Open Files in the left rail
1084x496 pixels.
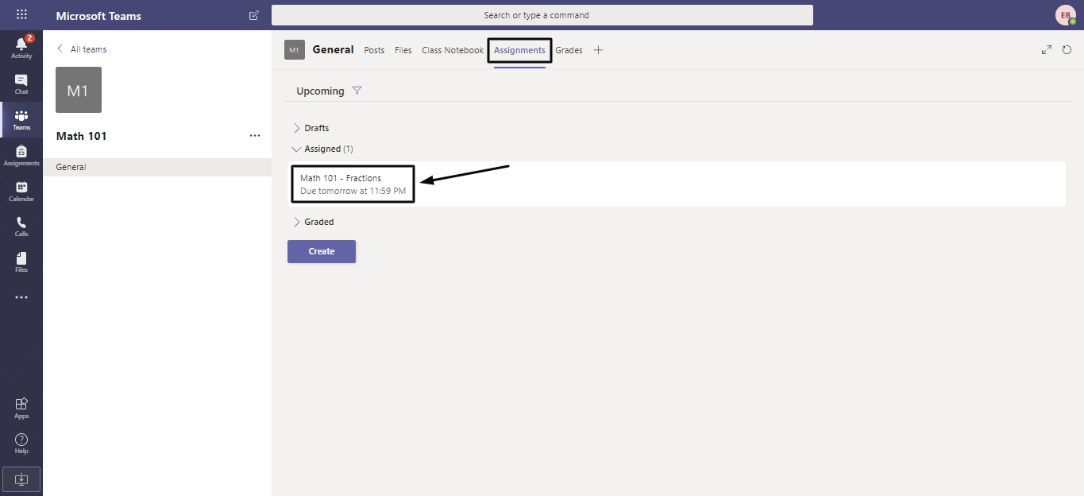point(21,262)
